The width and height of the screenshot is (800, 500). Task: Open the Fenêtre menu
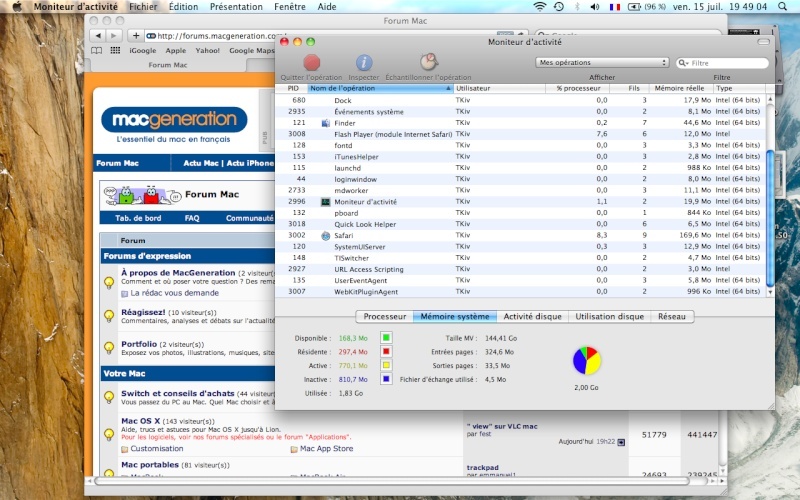(290, 7)
